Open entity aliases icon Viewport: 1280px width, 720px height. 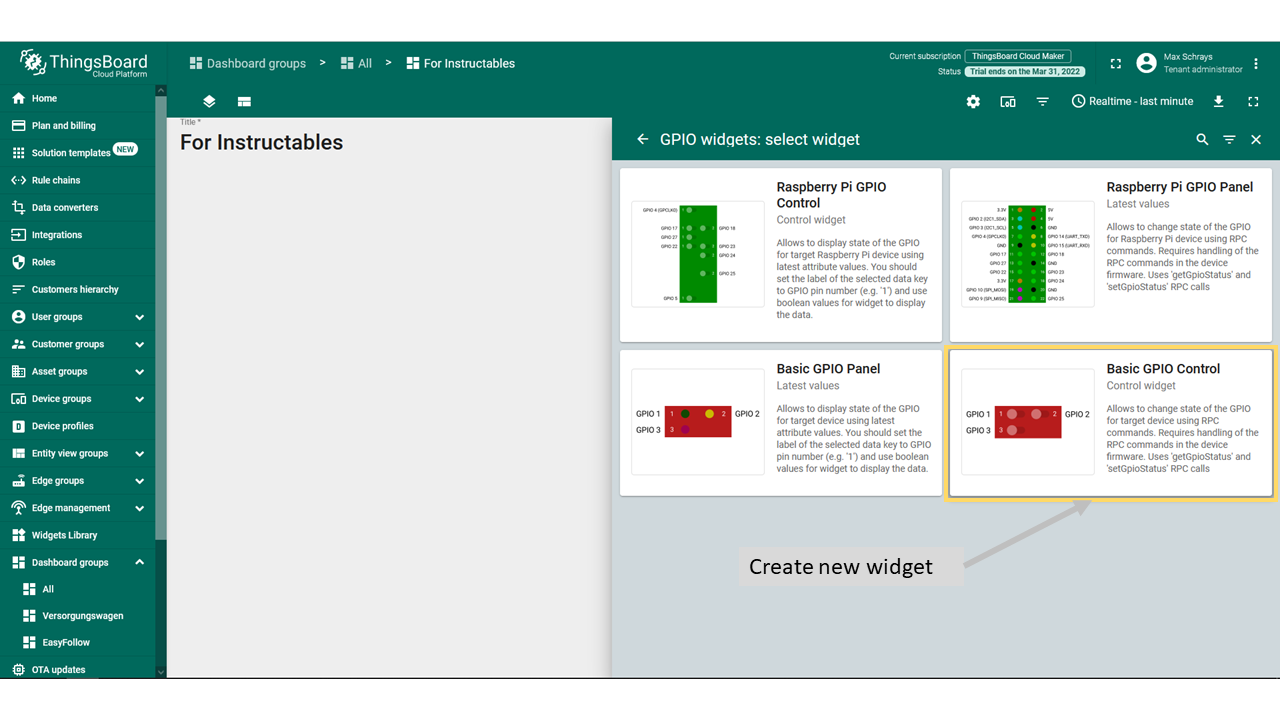click(1008, 101)
